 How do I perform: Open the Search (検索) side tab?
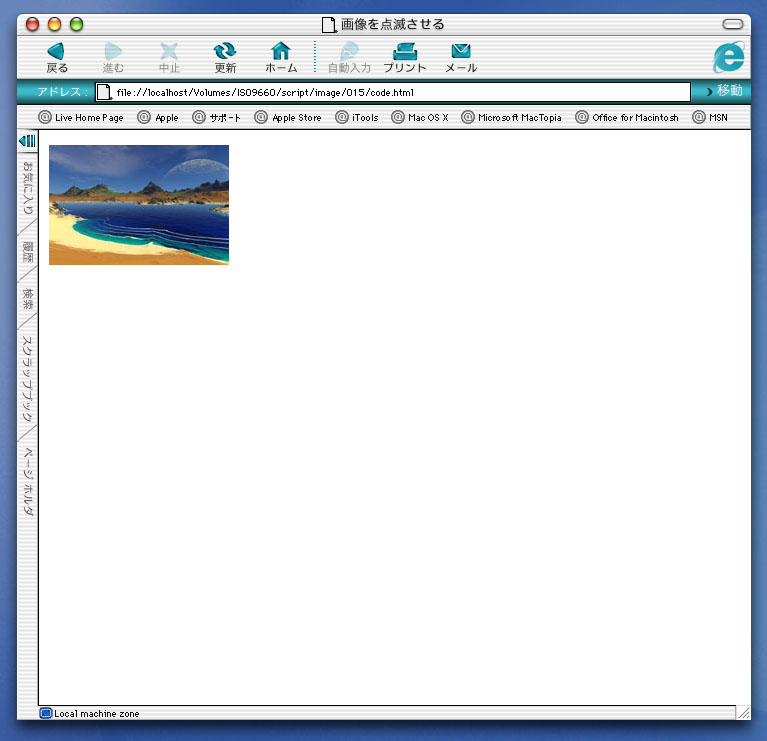28,298
